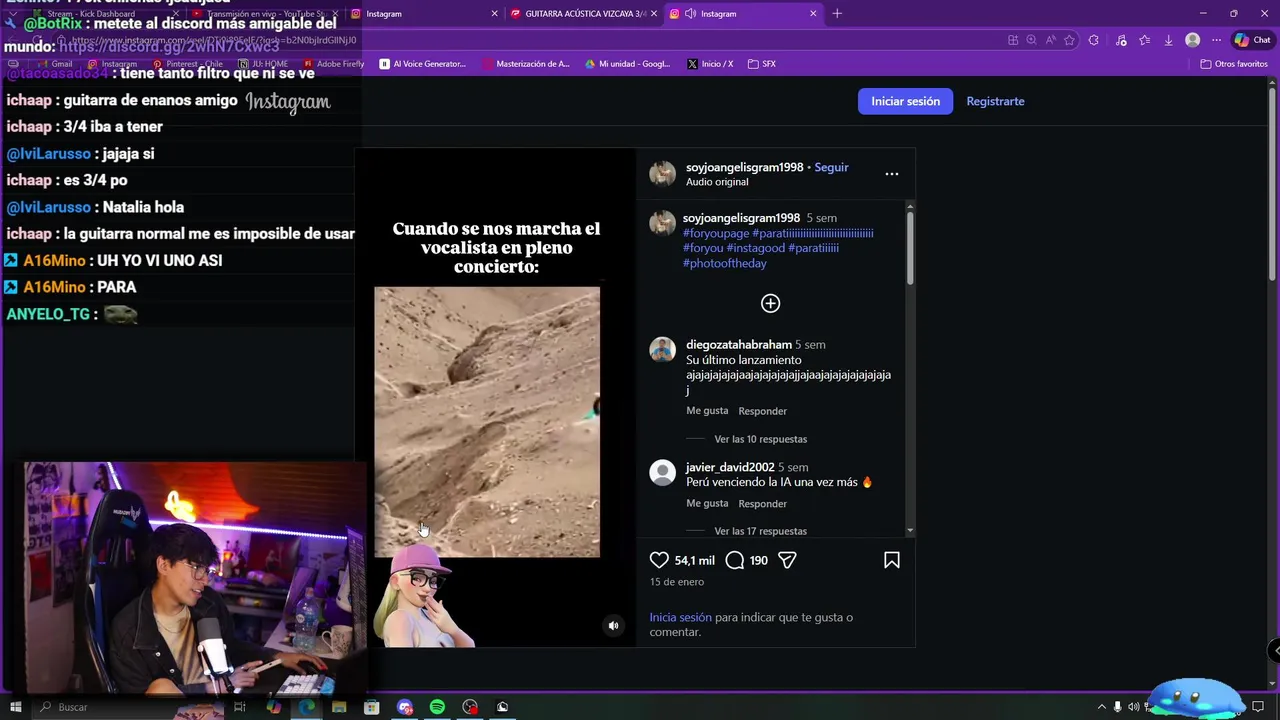Image resolution: width=1280 pixels, height=720 pixels.
Task: Open comments via the speech bubble icon
Action: [x=735, y=561]
